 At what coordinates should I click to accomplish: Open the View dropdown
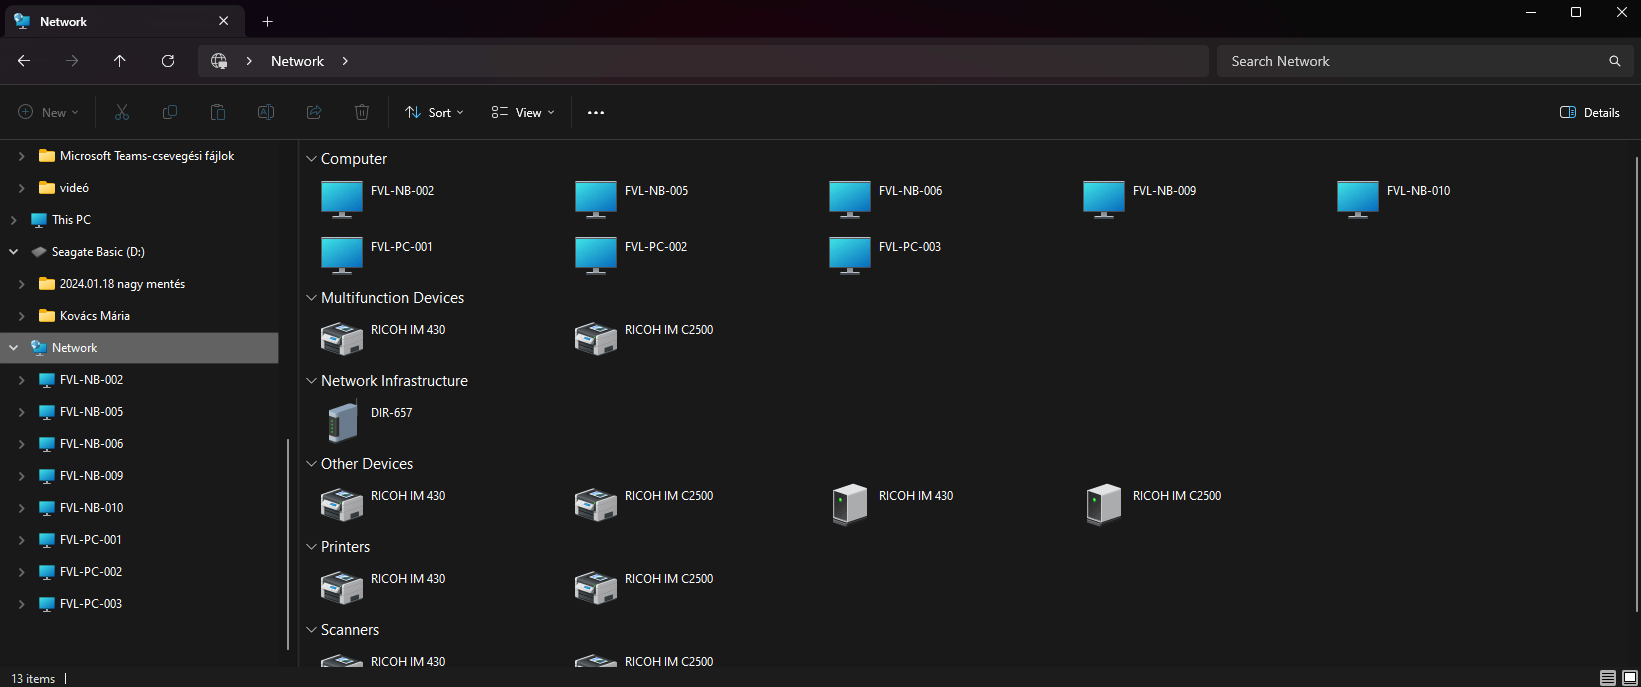pyautogui.click(x=523, y=112)
